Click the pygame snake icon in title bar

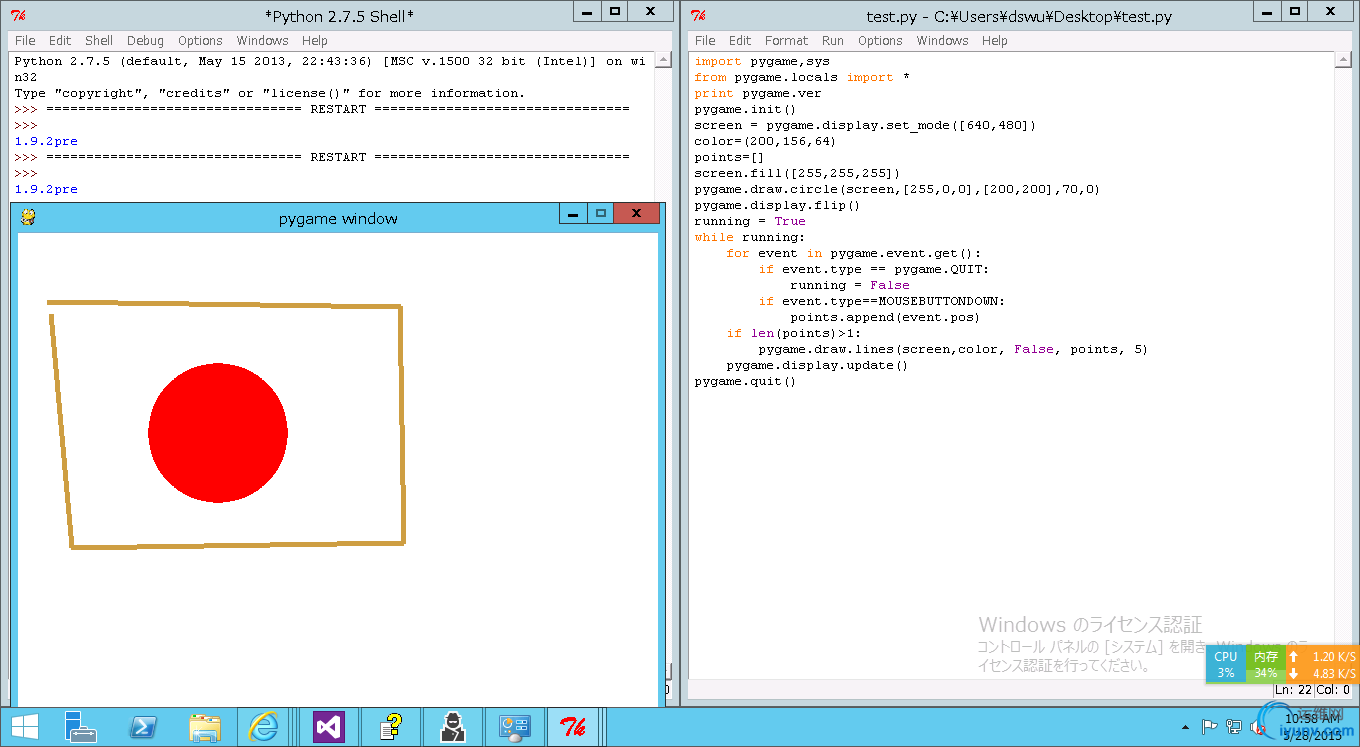[x=28, y=217]
